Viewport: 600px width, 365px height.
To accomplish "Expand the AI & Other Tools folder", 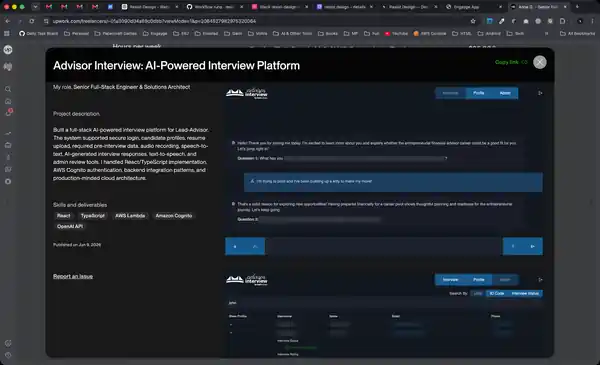I will [x=292, y=34].
